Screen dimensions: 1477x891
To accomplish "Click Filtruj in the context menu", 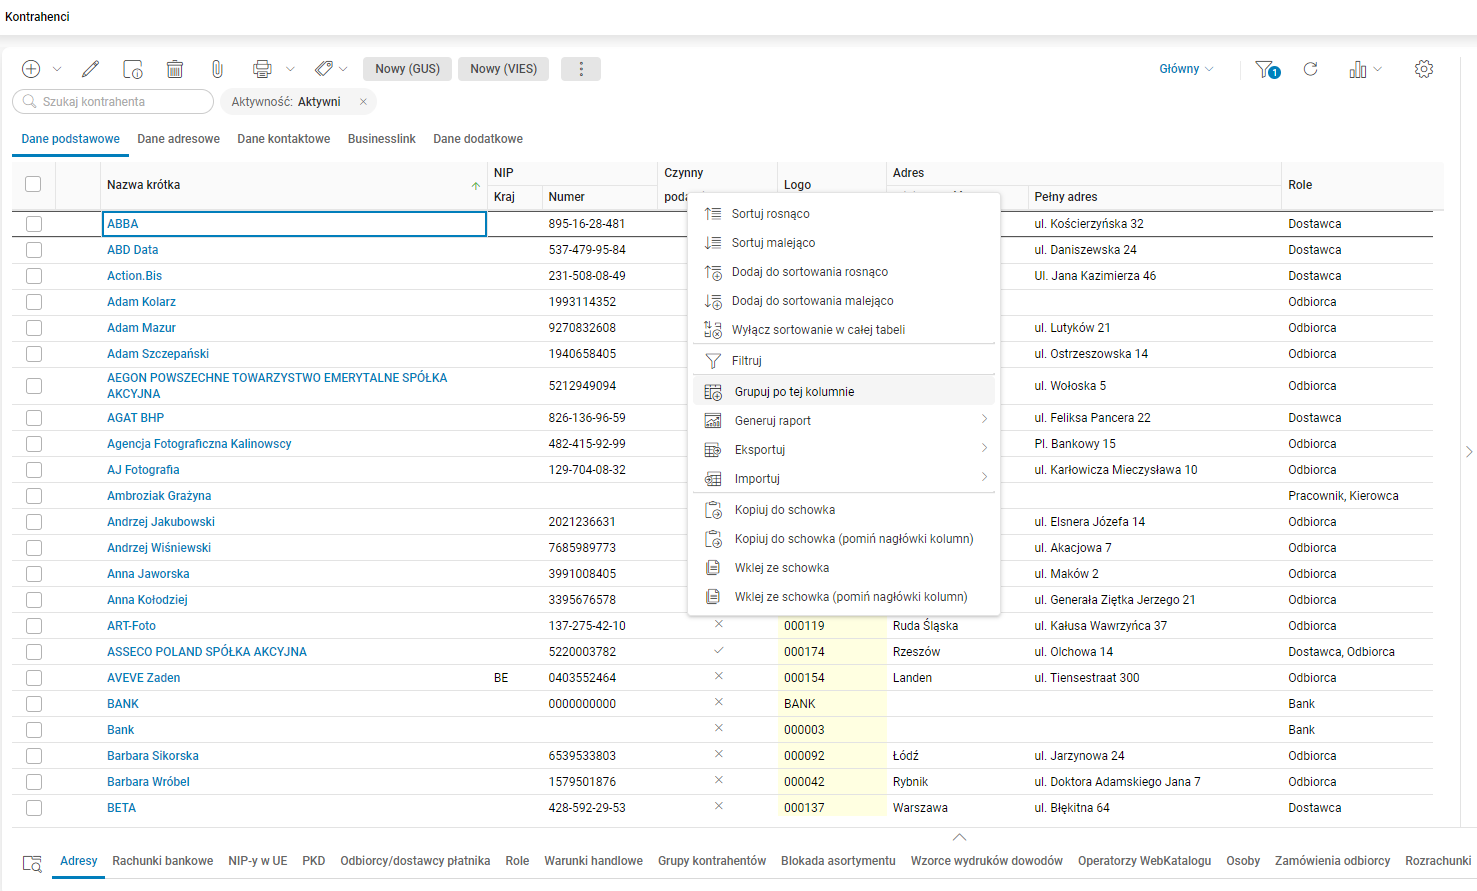I will pyautogui.click(x=844, y=361).
